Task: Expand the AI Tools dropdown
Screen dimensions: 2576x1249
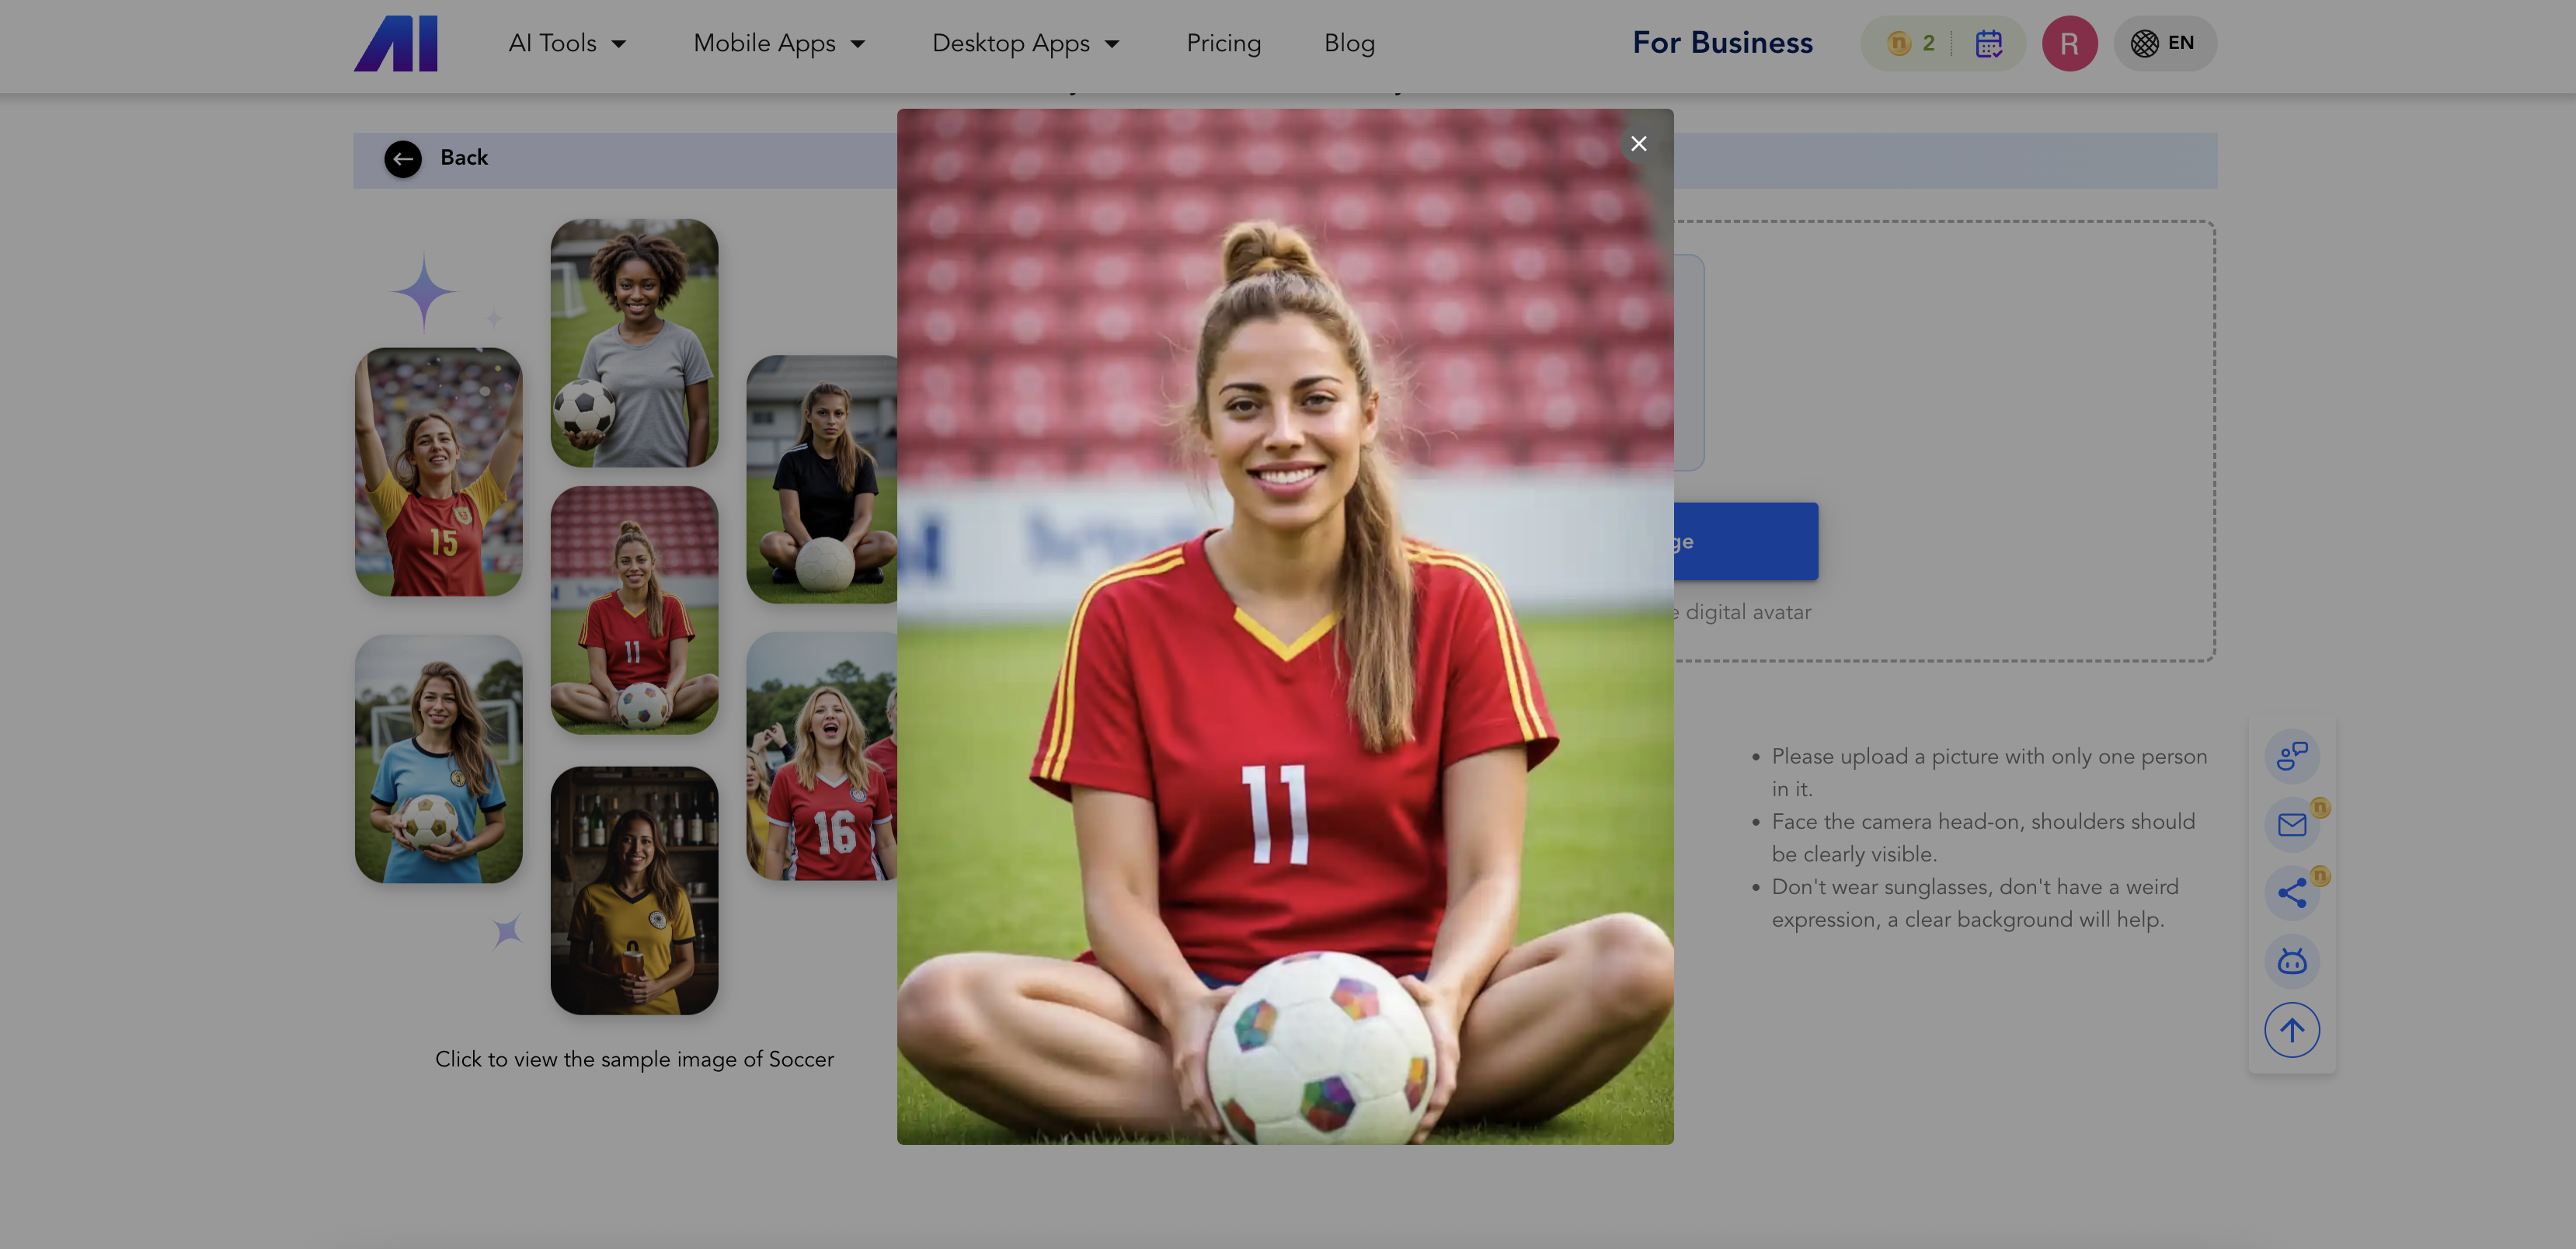Action: click(567, 43)
